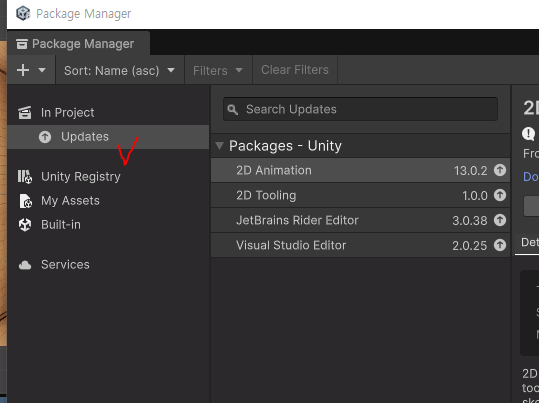Open the Filters dropdown
Image resolution: width=539 pixels, height=403 pixels.
click(218, 70)
